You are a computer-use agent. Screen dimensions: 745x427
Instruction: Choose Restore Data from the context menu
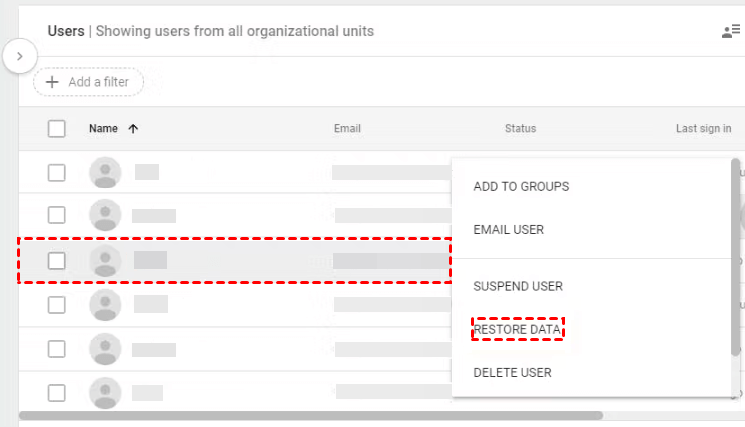[518, 329]
